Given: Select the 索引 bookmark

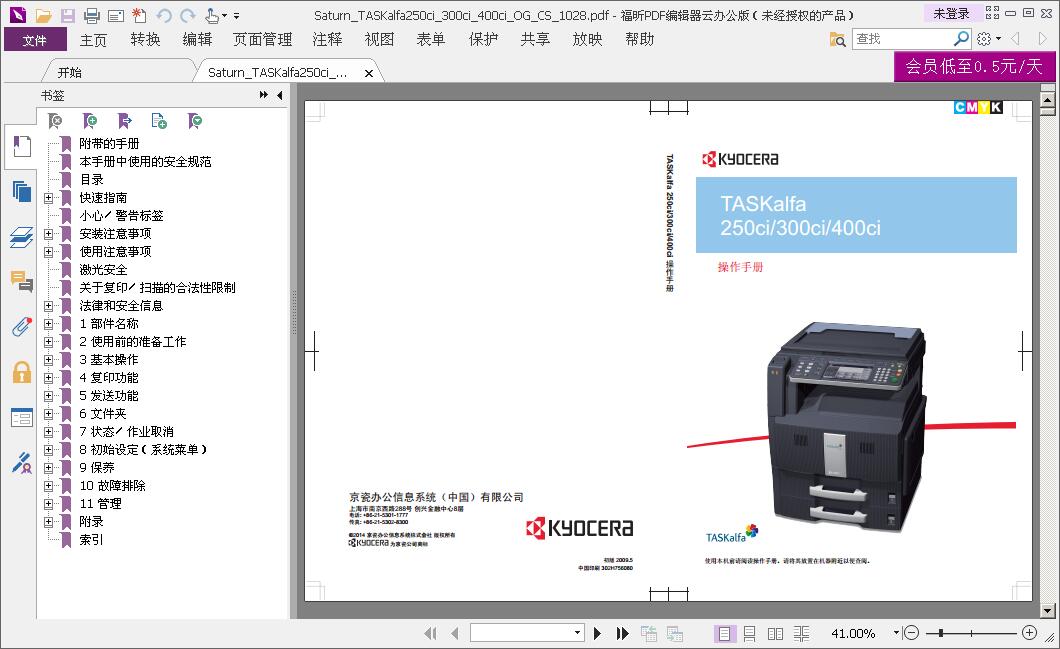Looking at the screenshot, I should pyautogui.click(x=91, y=539).
